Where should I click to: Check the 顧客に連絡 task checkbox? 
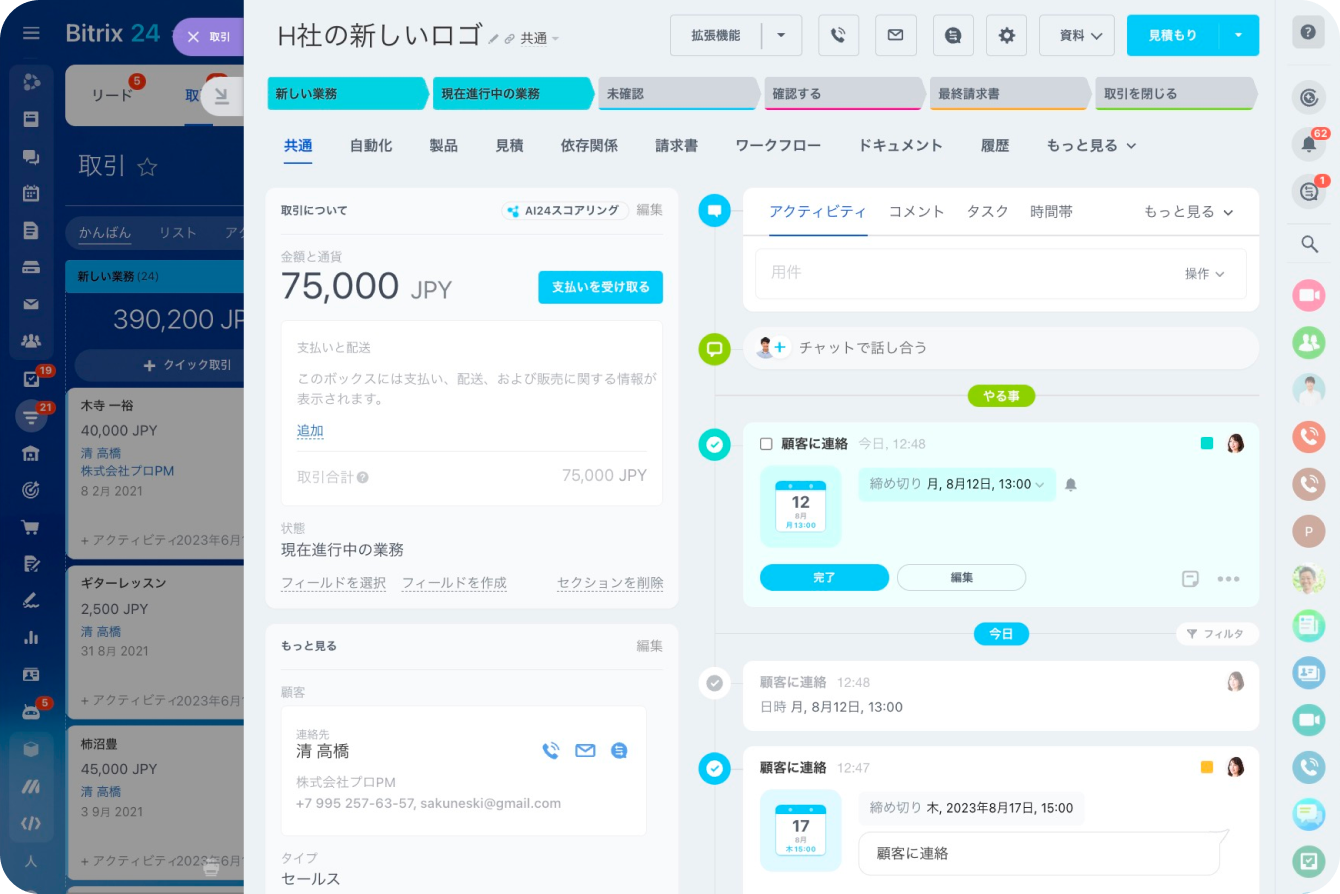(x=766, y=444)
